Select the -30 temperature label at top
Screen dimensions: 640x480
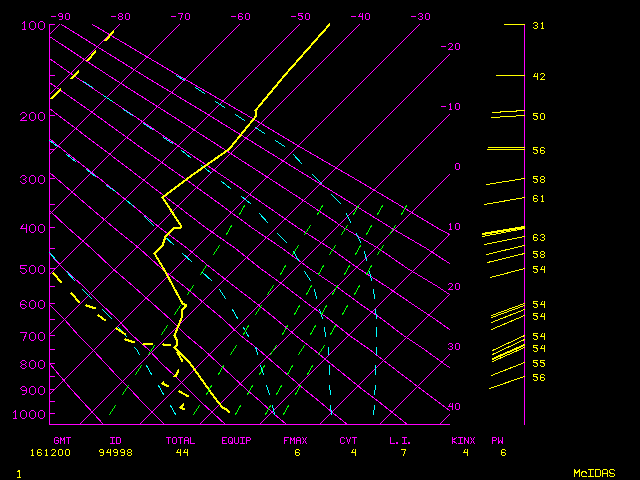click(x=420, y=16)
